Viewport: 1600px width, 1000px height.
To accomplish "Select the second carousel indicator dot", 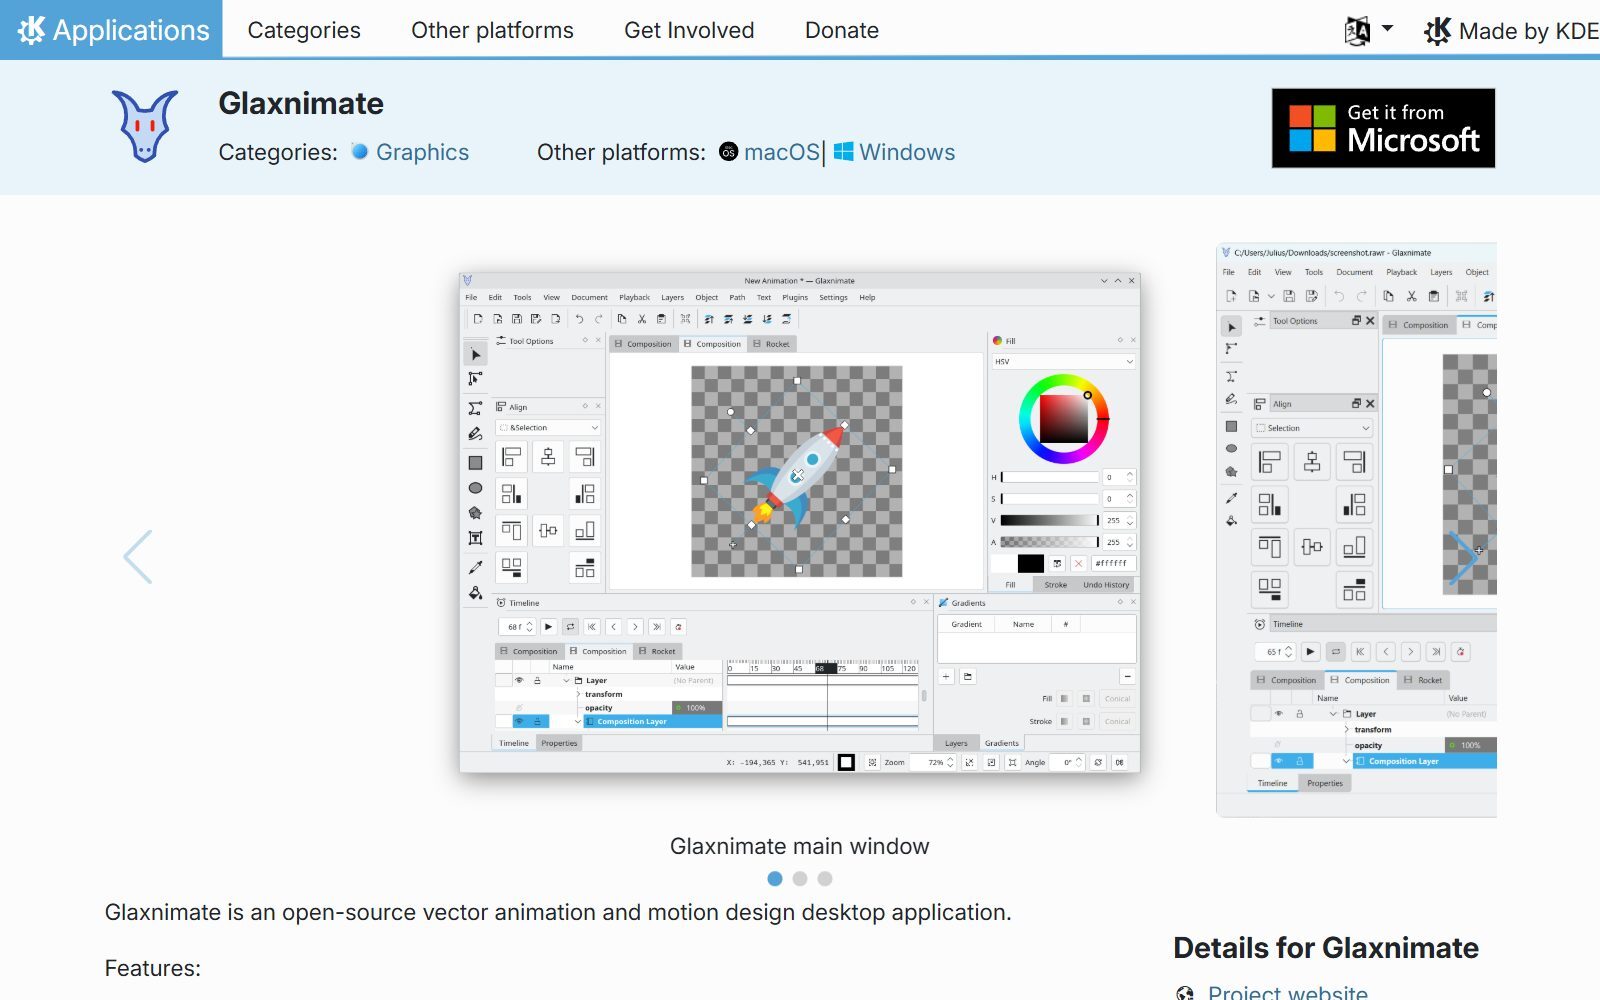I will point(800,879).
